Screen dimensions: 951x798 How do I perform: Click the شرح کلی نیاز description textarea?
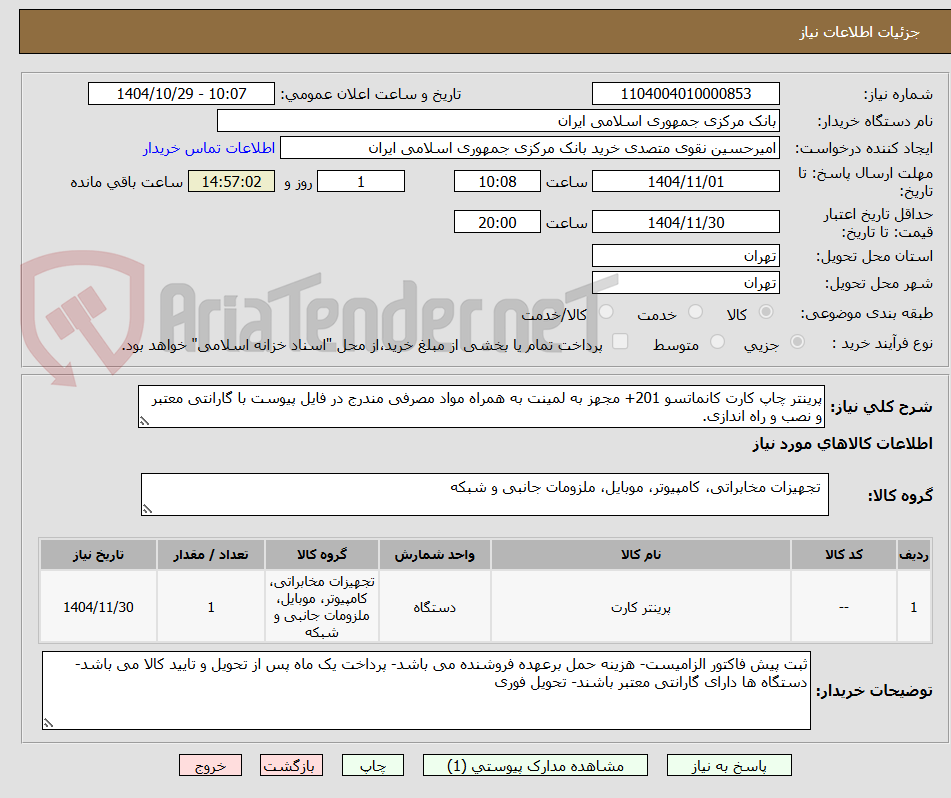click(x=481, y=407)
